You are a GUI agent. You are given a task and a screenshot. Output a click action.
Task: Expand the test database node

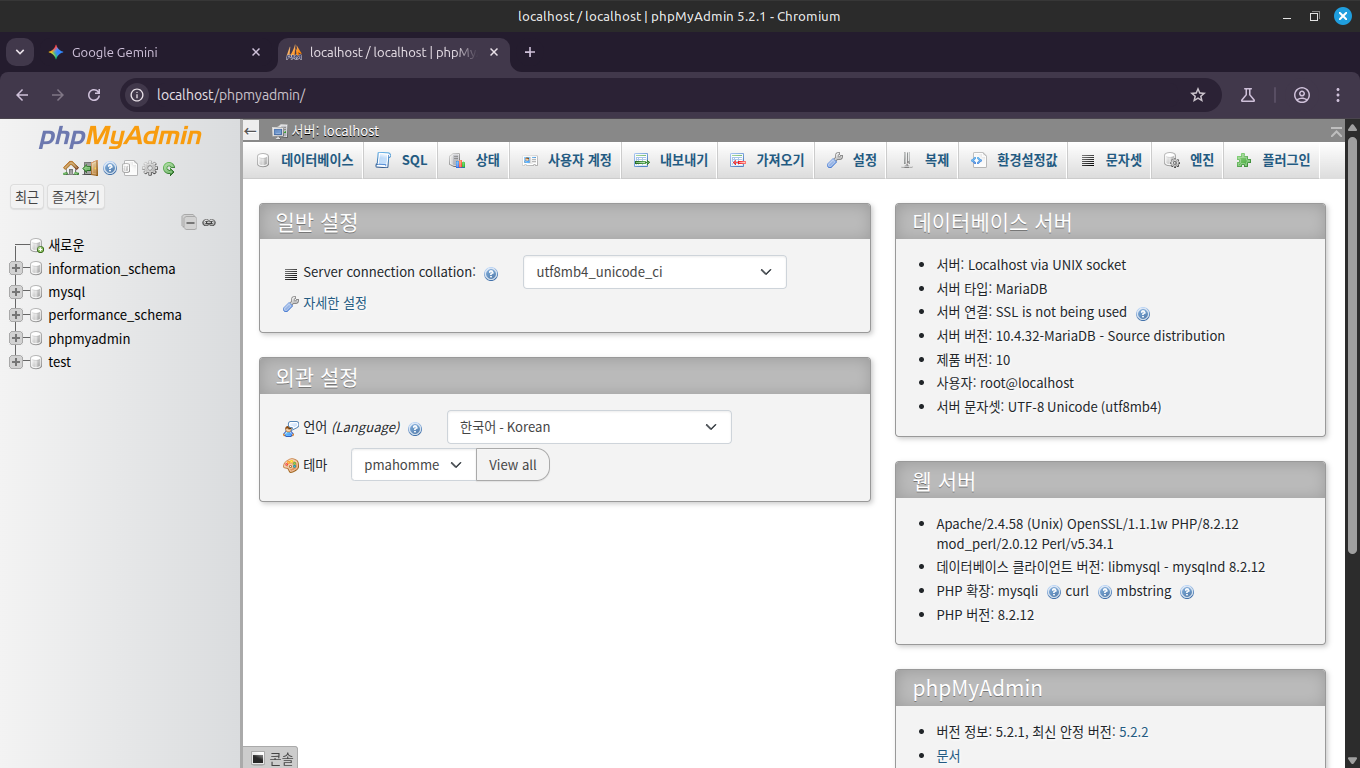click(x=15, y=362)
